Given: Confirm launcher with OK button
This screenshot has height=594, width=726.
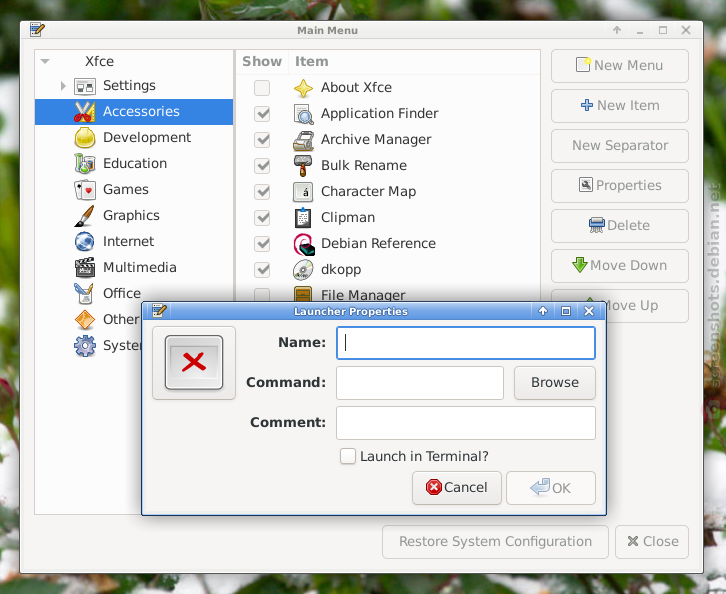Looking at the screenshot, I should click(551, 488).
